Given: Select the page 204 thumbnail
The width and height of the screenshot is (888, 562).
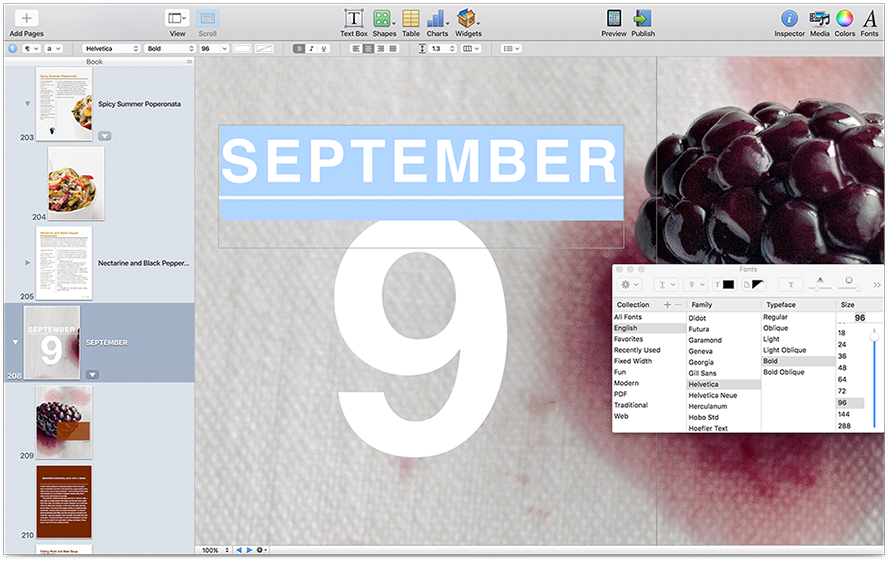Looking at the screenshot, I should coord(76,183).
